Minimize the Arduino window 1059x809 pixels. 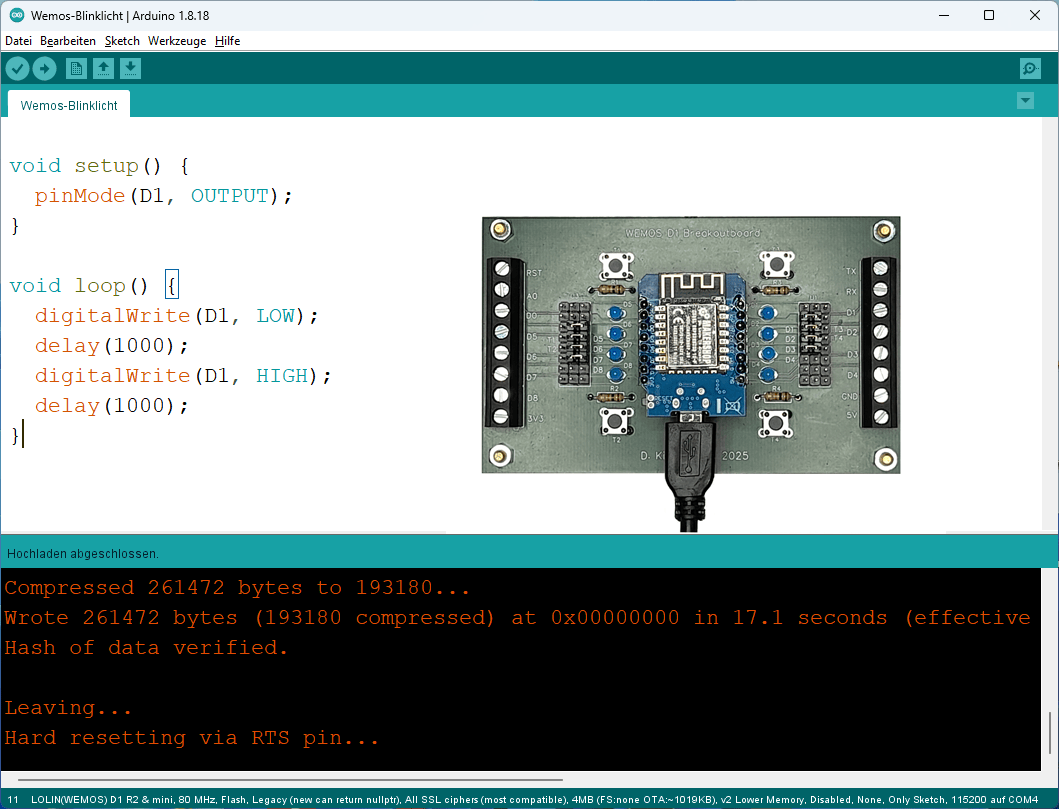click(x=944, y=15)
